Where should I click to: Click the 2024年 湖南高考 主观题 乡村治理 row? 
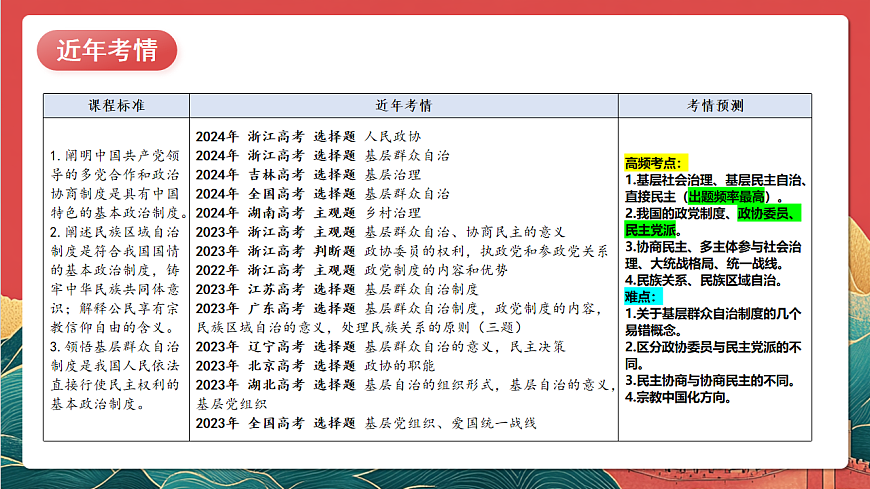[x=308, y=213]
